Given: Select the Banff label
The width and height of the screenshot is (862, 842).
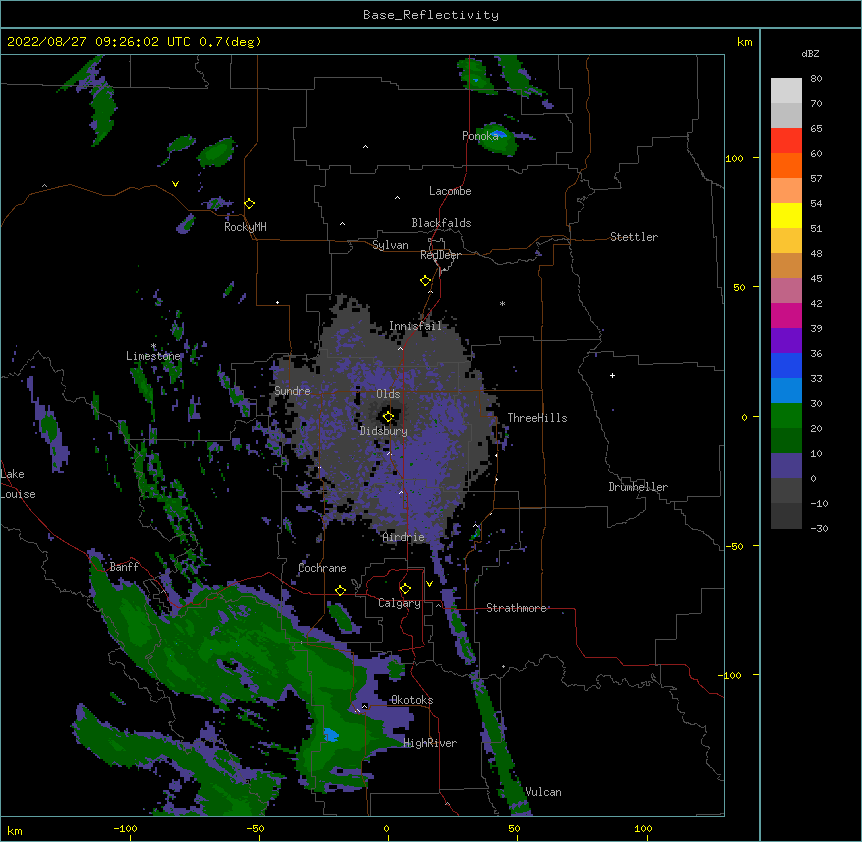Looking at the screenshot, I should (124, 567).
